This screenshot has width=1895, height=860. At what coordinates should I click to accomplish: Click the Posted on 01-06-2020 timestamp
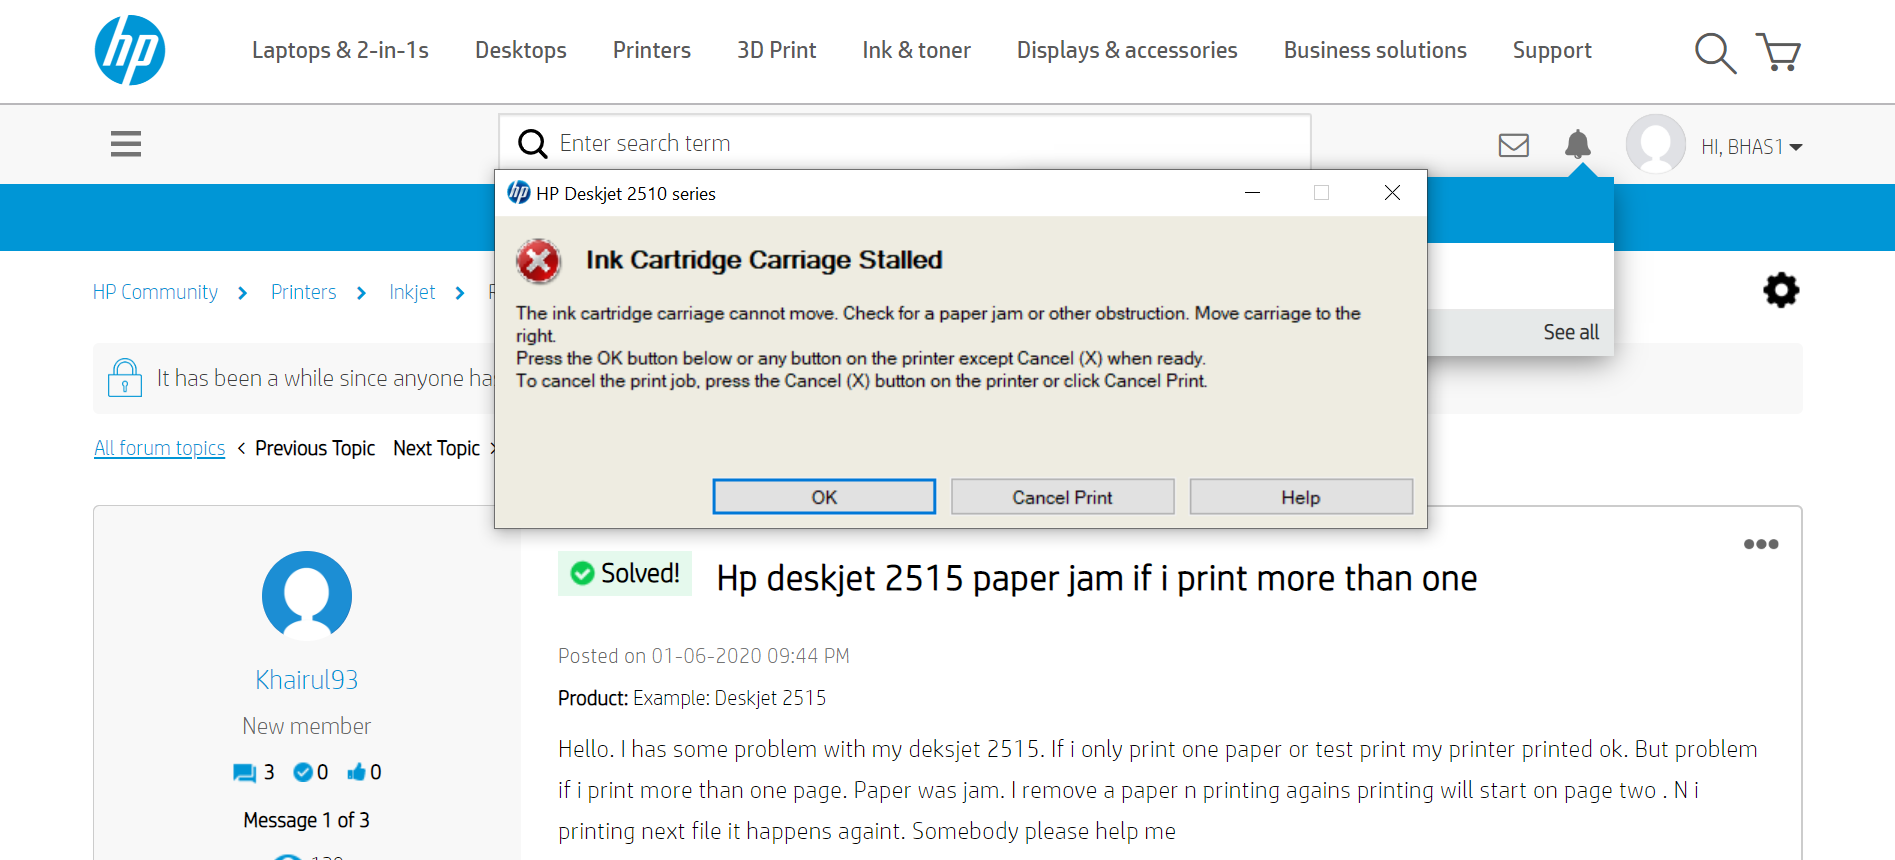(x=704, y=656)
